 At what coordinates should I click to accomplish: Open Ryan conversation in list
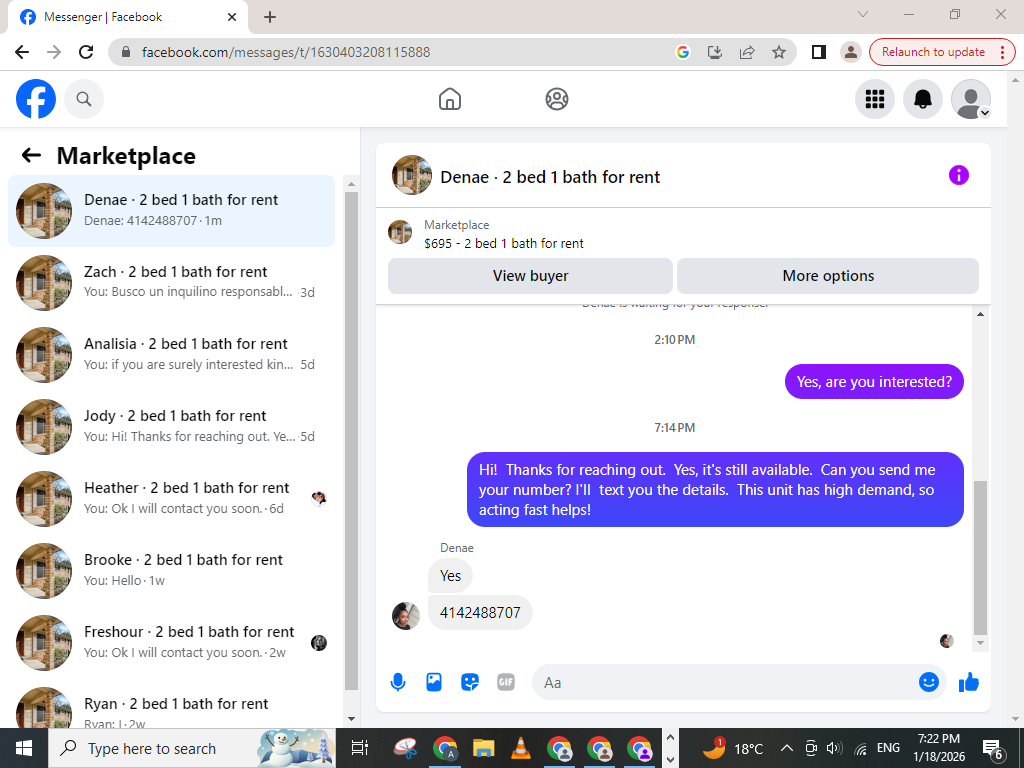pyautogui.click(x=171, y=708)
